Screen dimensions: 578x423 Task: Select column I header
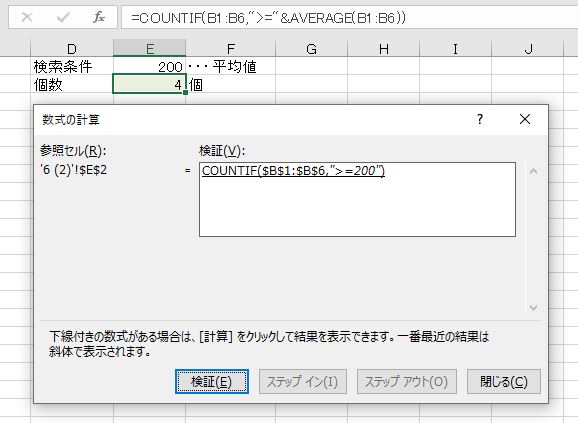coord(456,49)
